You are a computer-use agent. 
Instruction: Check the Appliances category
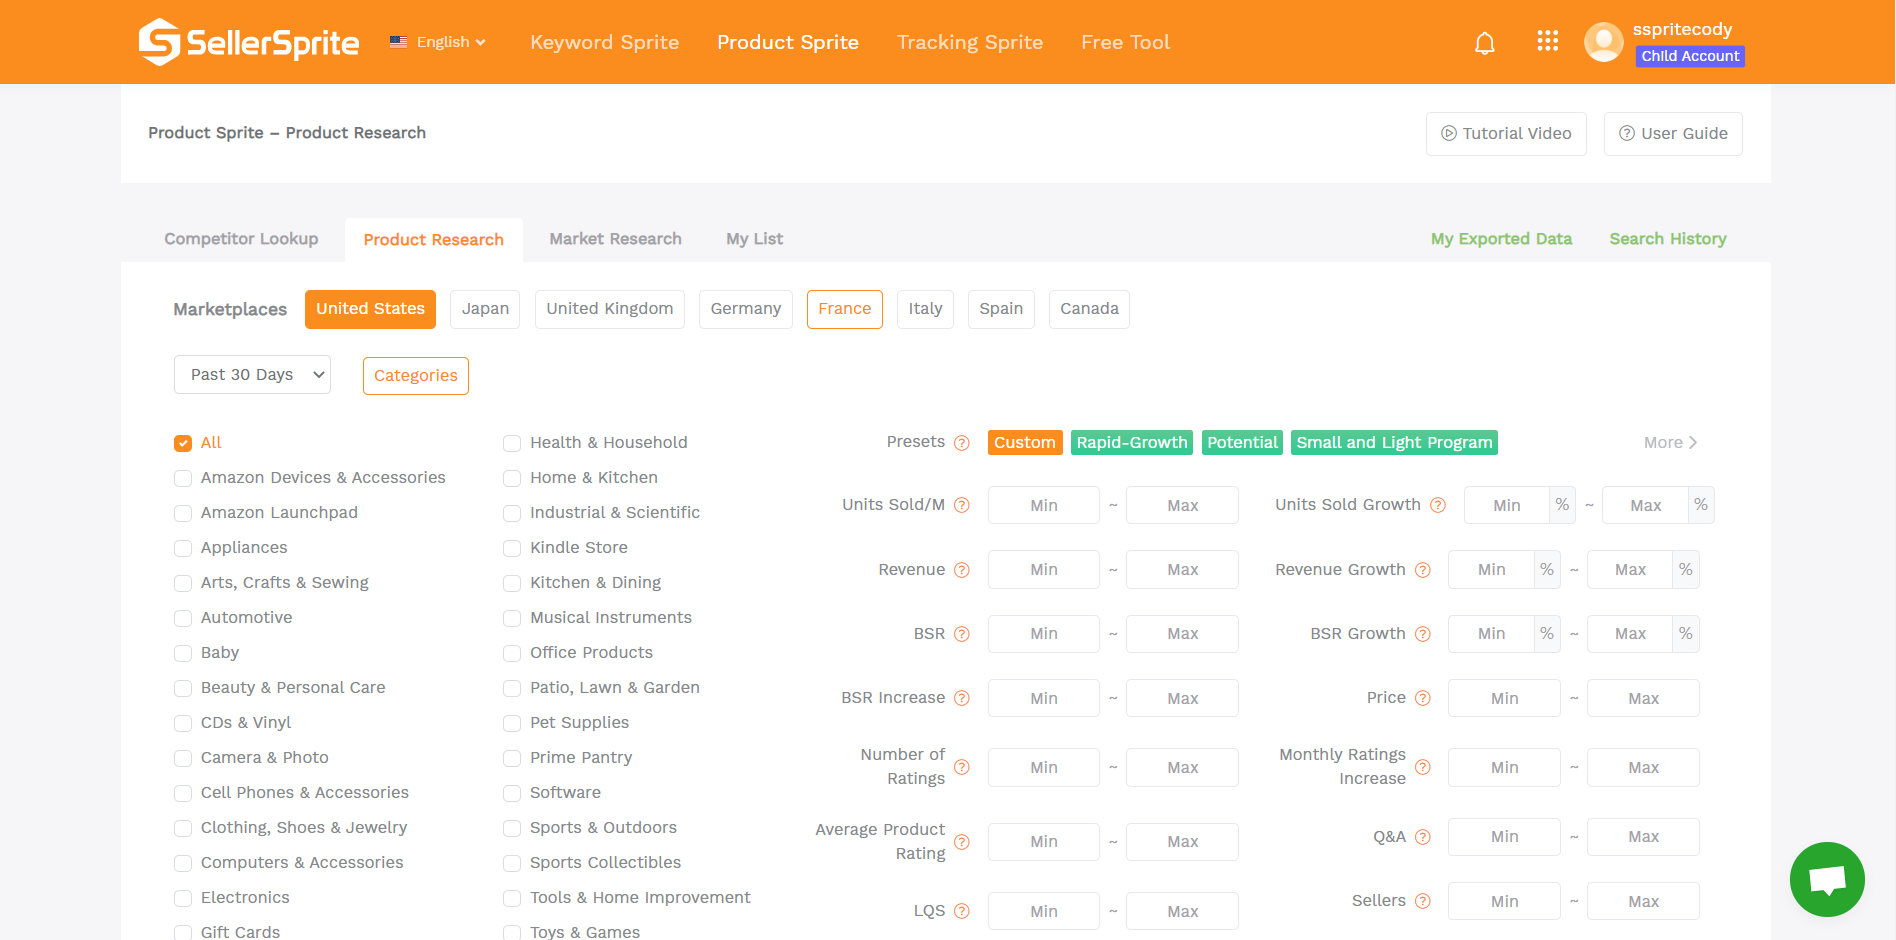click(183, 548)
